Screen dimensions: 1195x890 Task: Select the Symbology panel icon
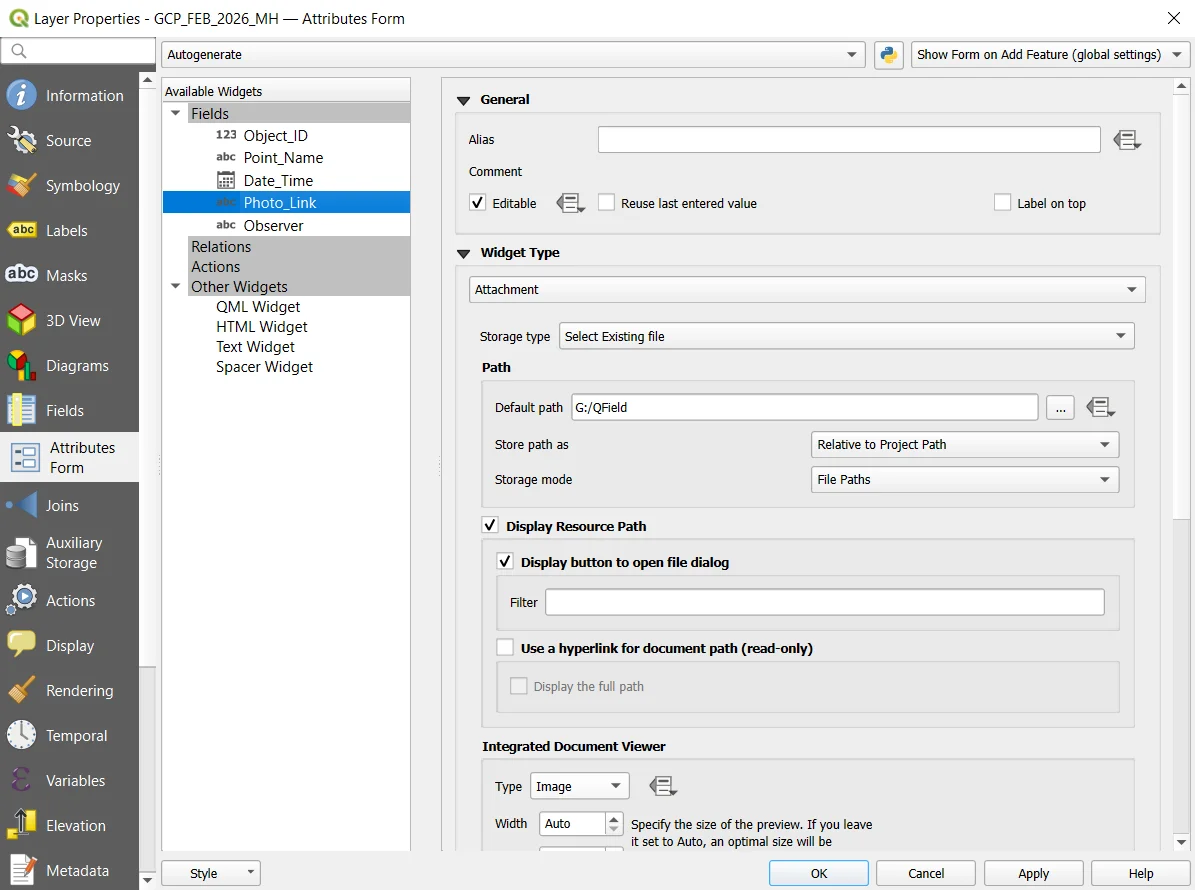click(x=70, y=185)
